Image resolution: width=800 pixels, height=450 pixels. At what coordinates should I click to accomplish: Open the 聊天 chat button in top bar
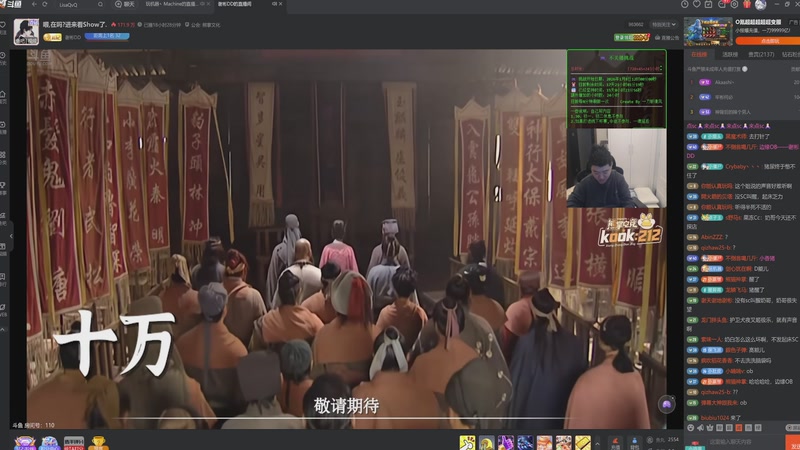click(x=125, y=4)
